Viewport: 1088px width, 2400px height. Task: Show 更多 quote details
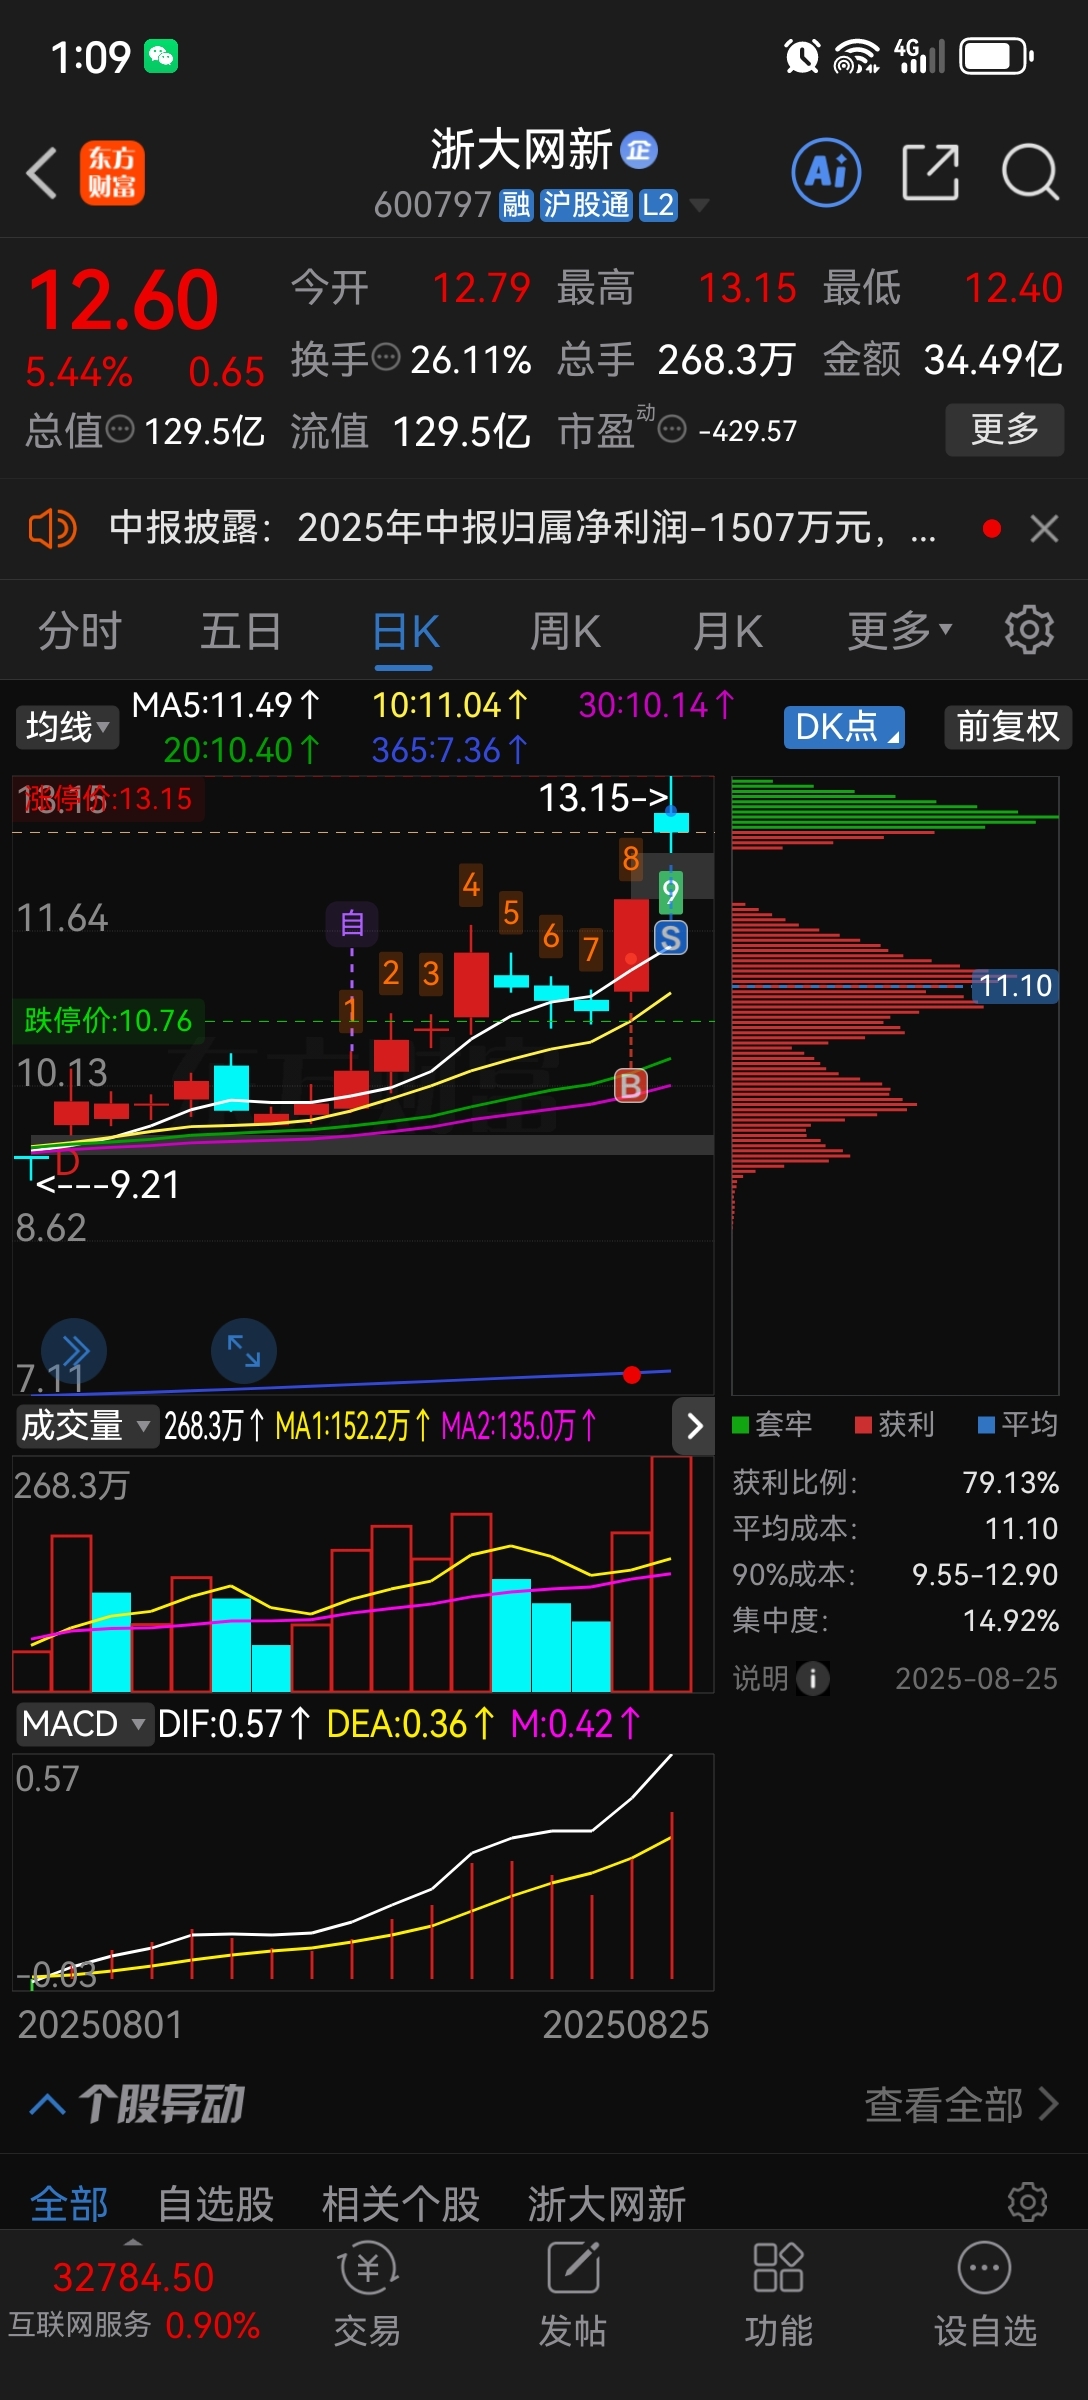[1005, 430]
